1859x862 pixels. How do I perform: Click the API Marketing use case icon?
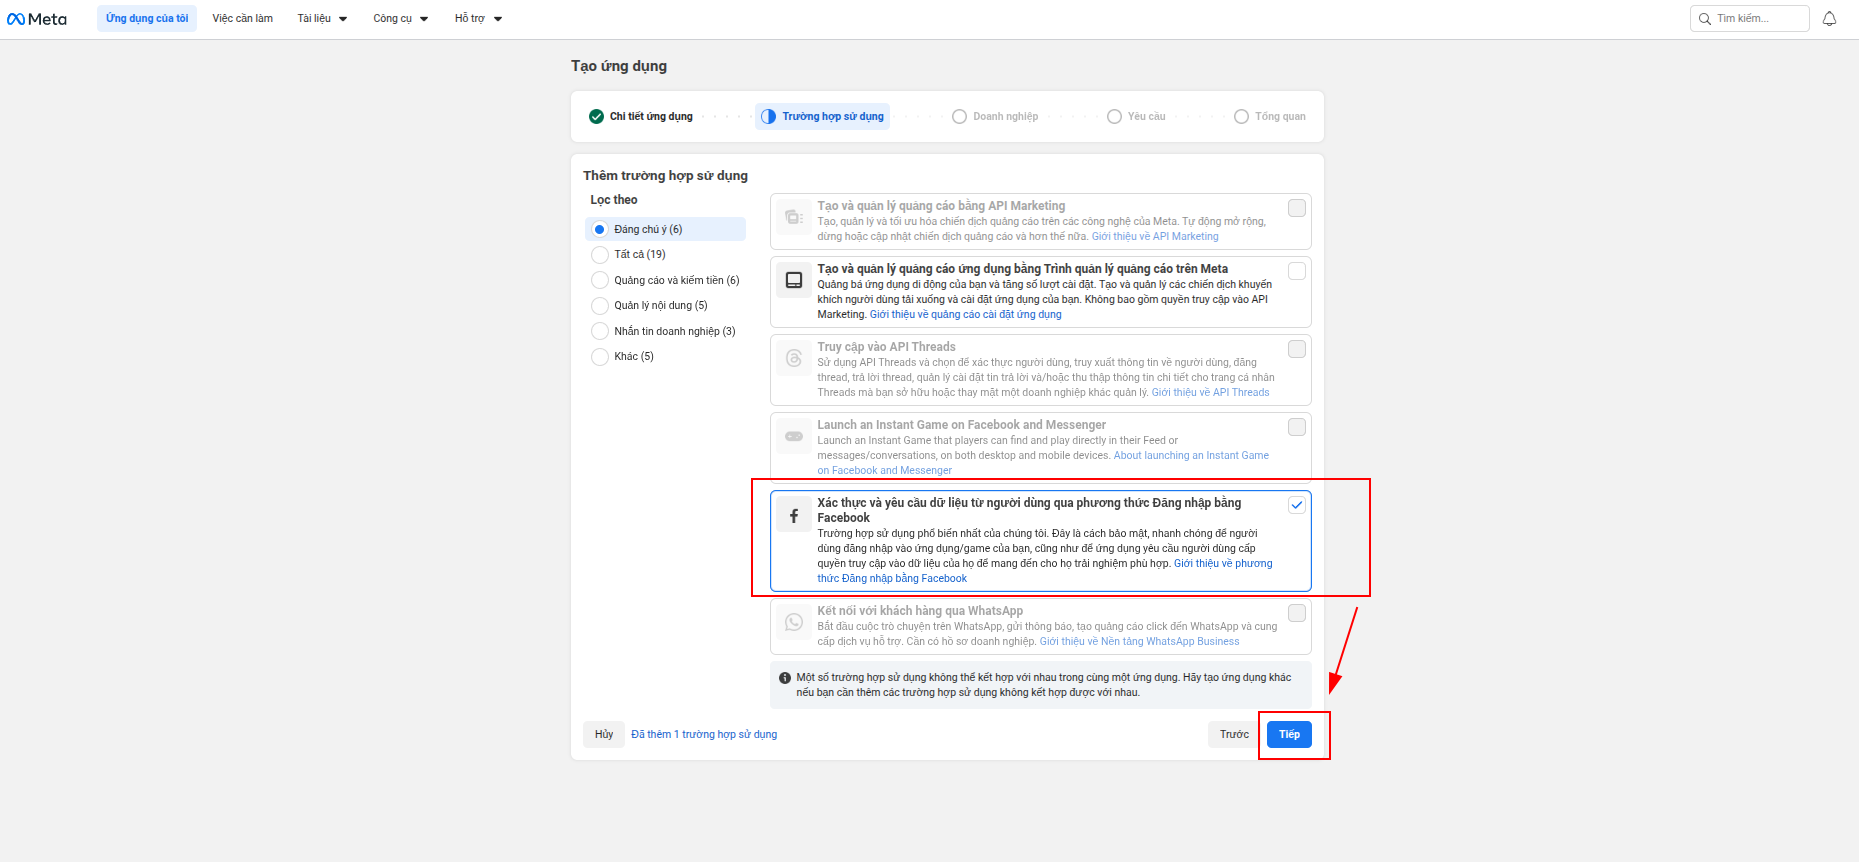[x=794, y=217]
